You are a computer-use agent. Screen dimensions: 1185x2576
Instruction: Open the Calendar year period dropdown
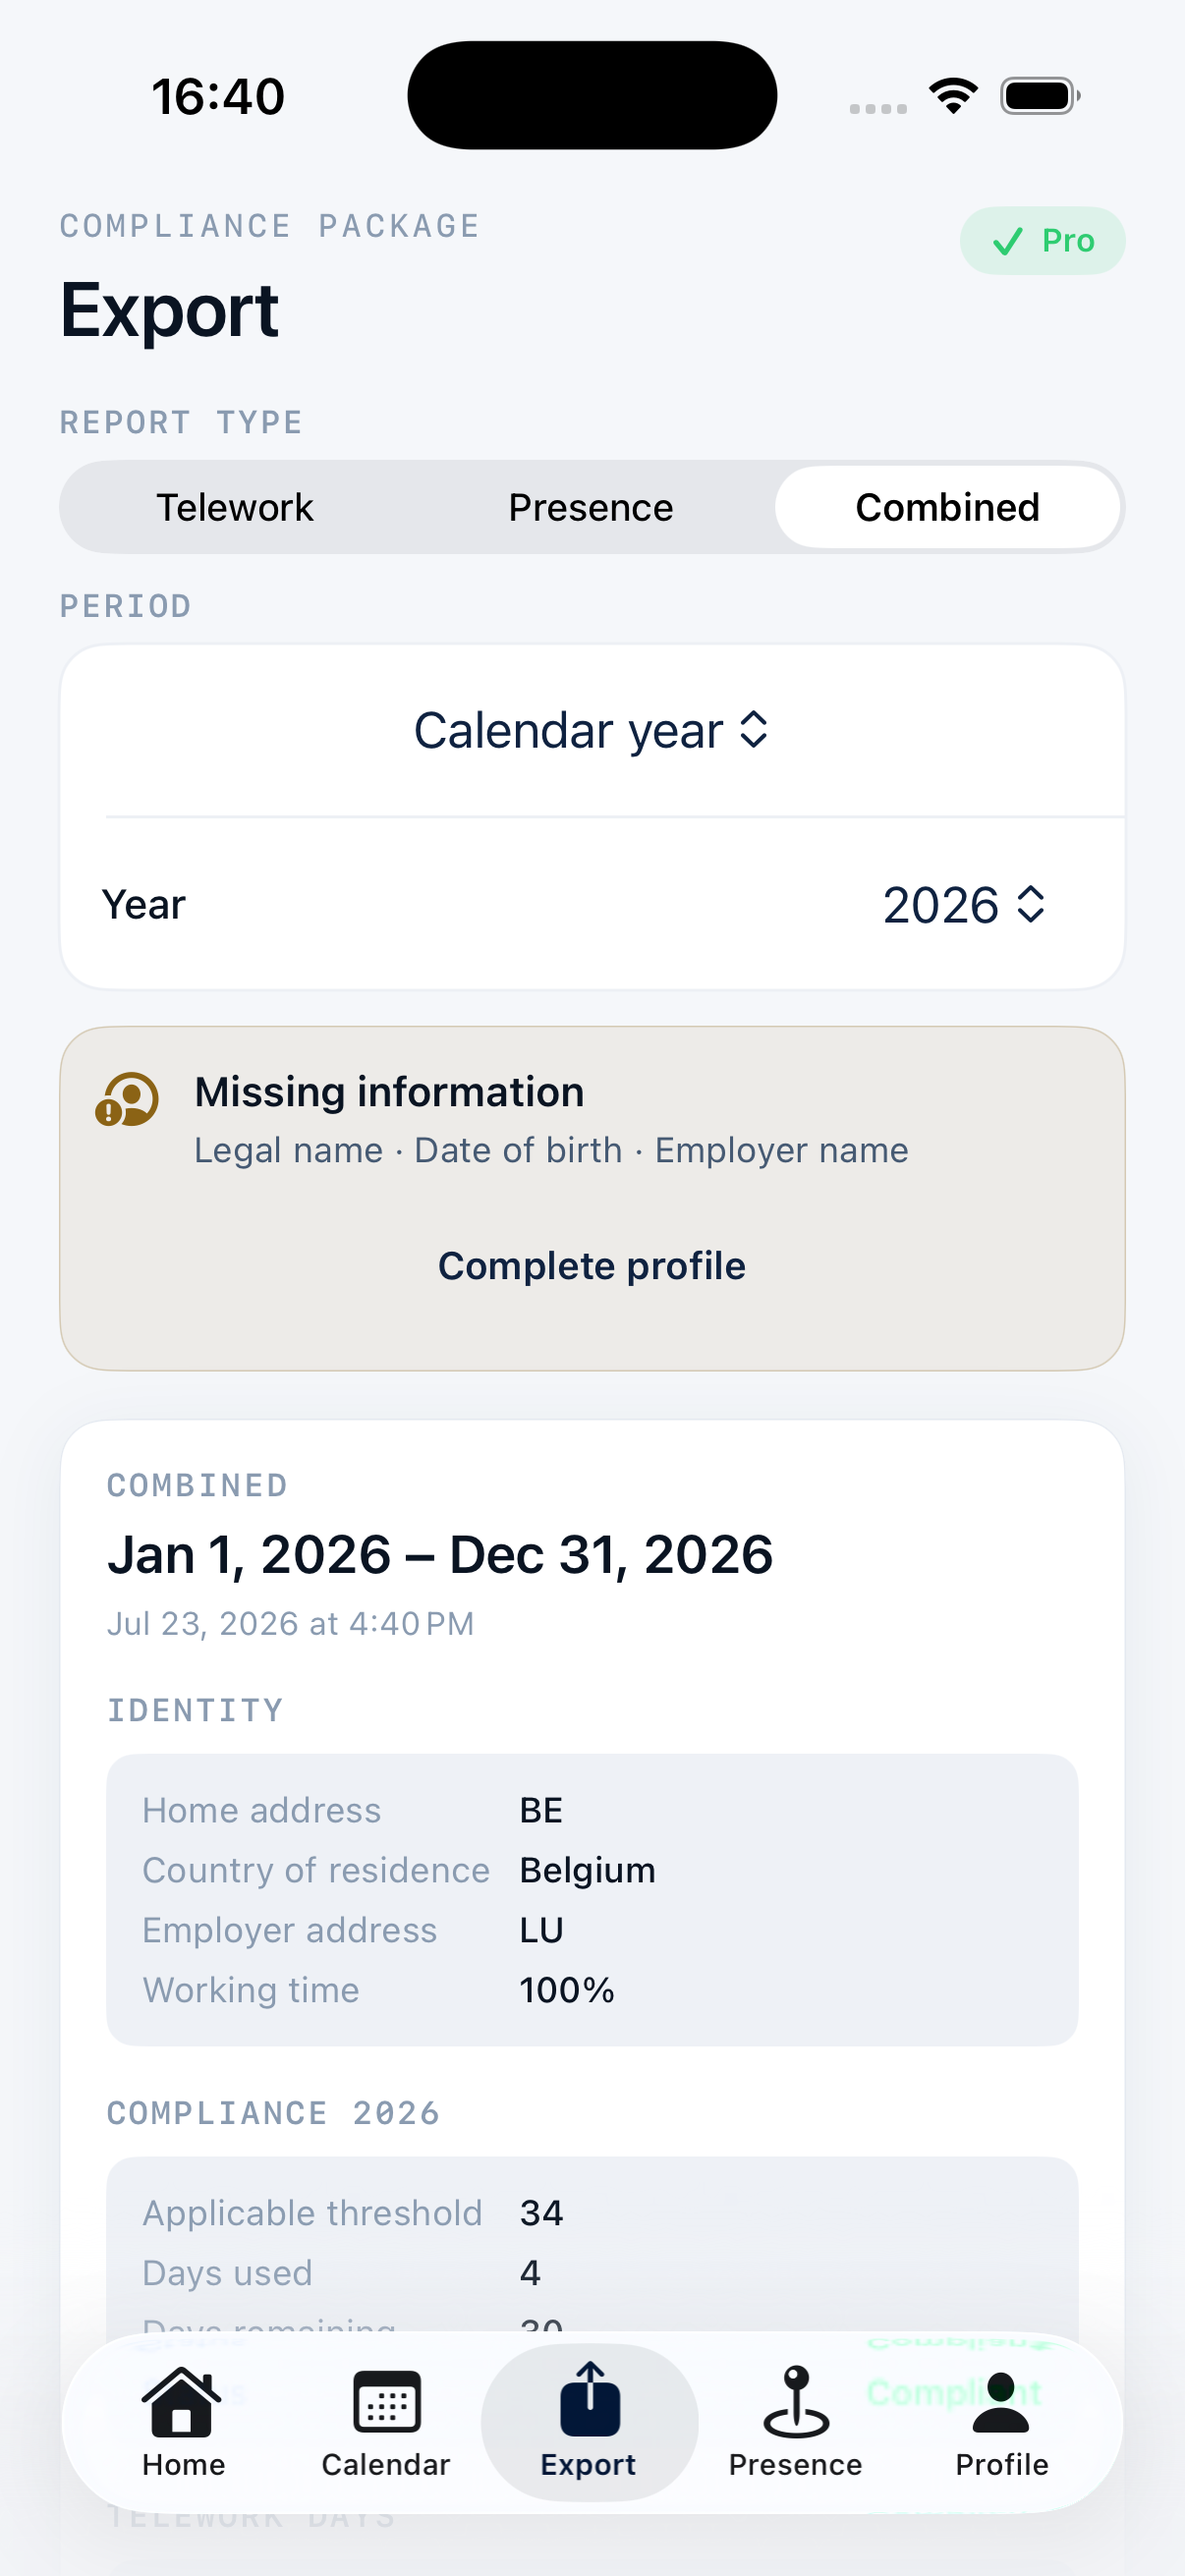592,730
